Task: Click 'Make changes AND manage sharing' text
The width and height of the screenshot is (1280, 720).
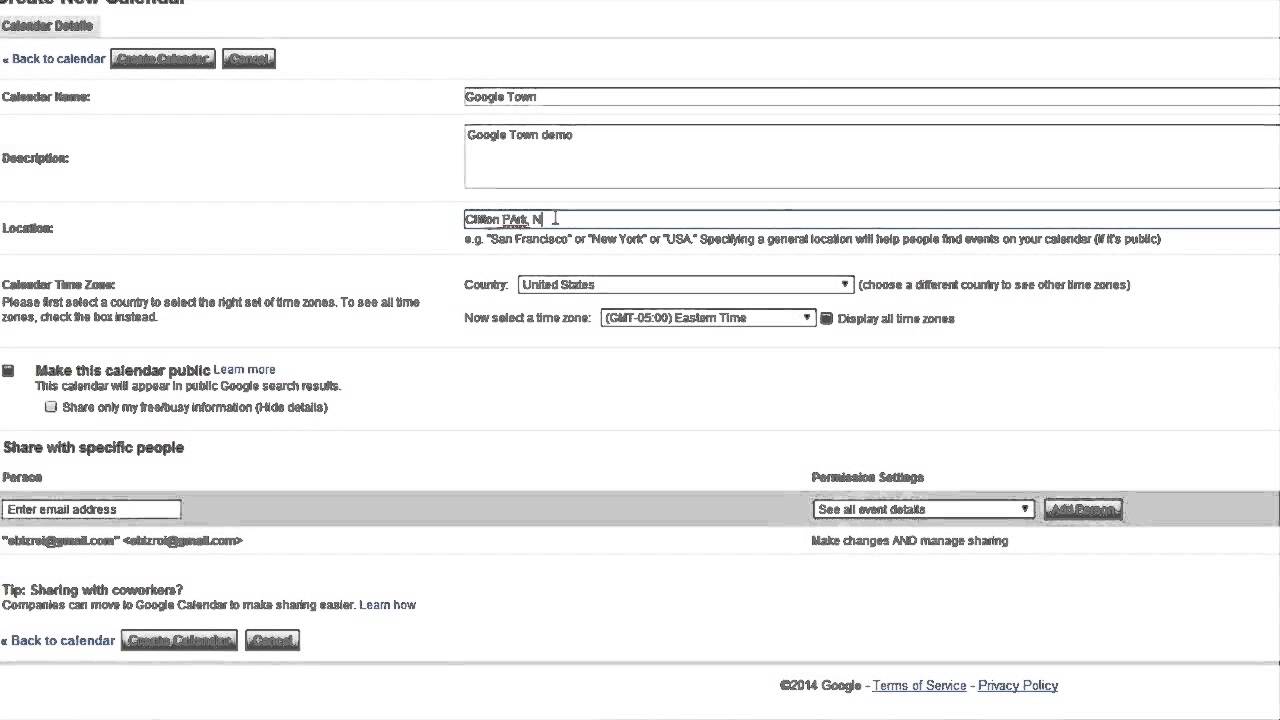Action: tap(910, 541)
